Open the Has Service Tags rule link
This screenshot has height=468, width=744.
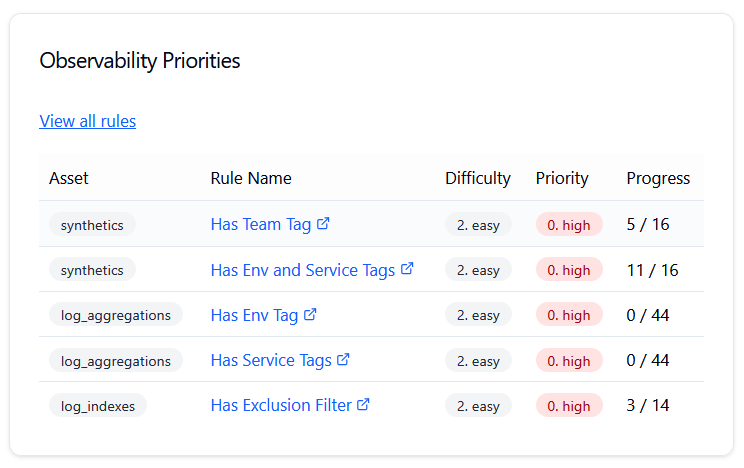click(x=271, y=360)
